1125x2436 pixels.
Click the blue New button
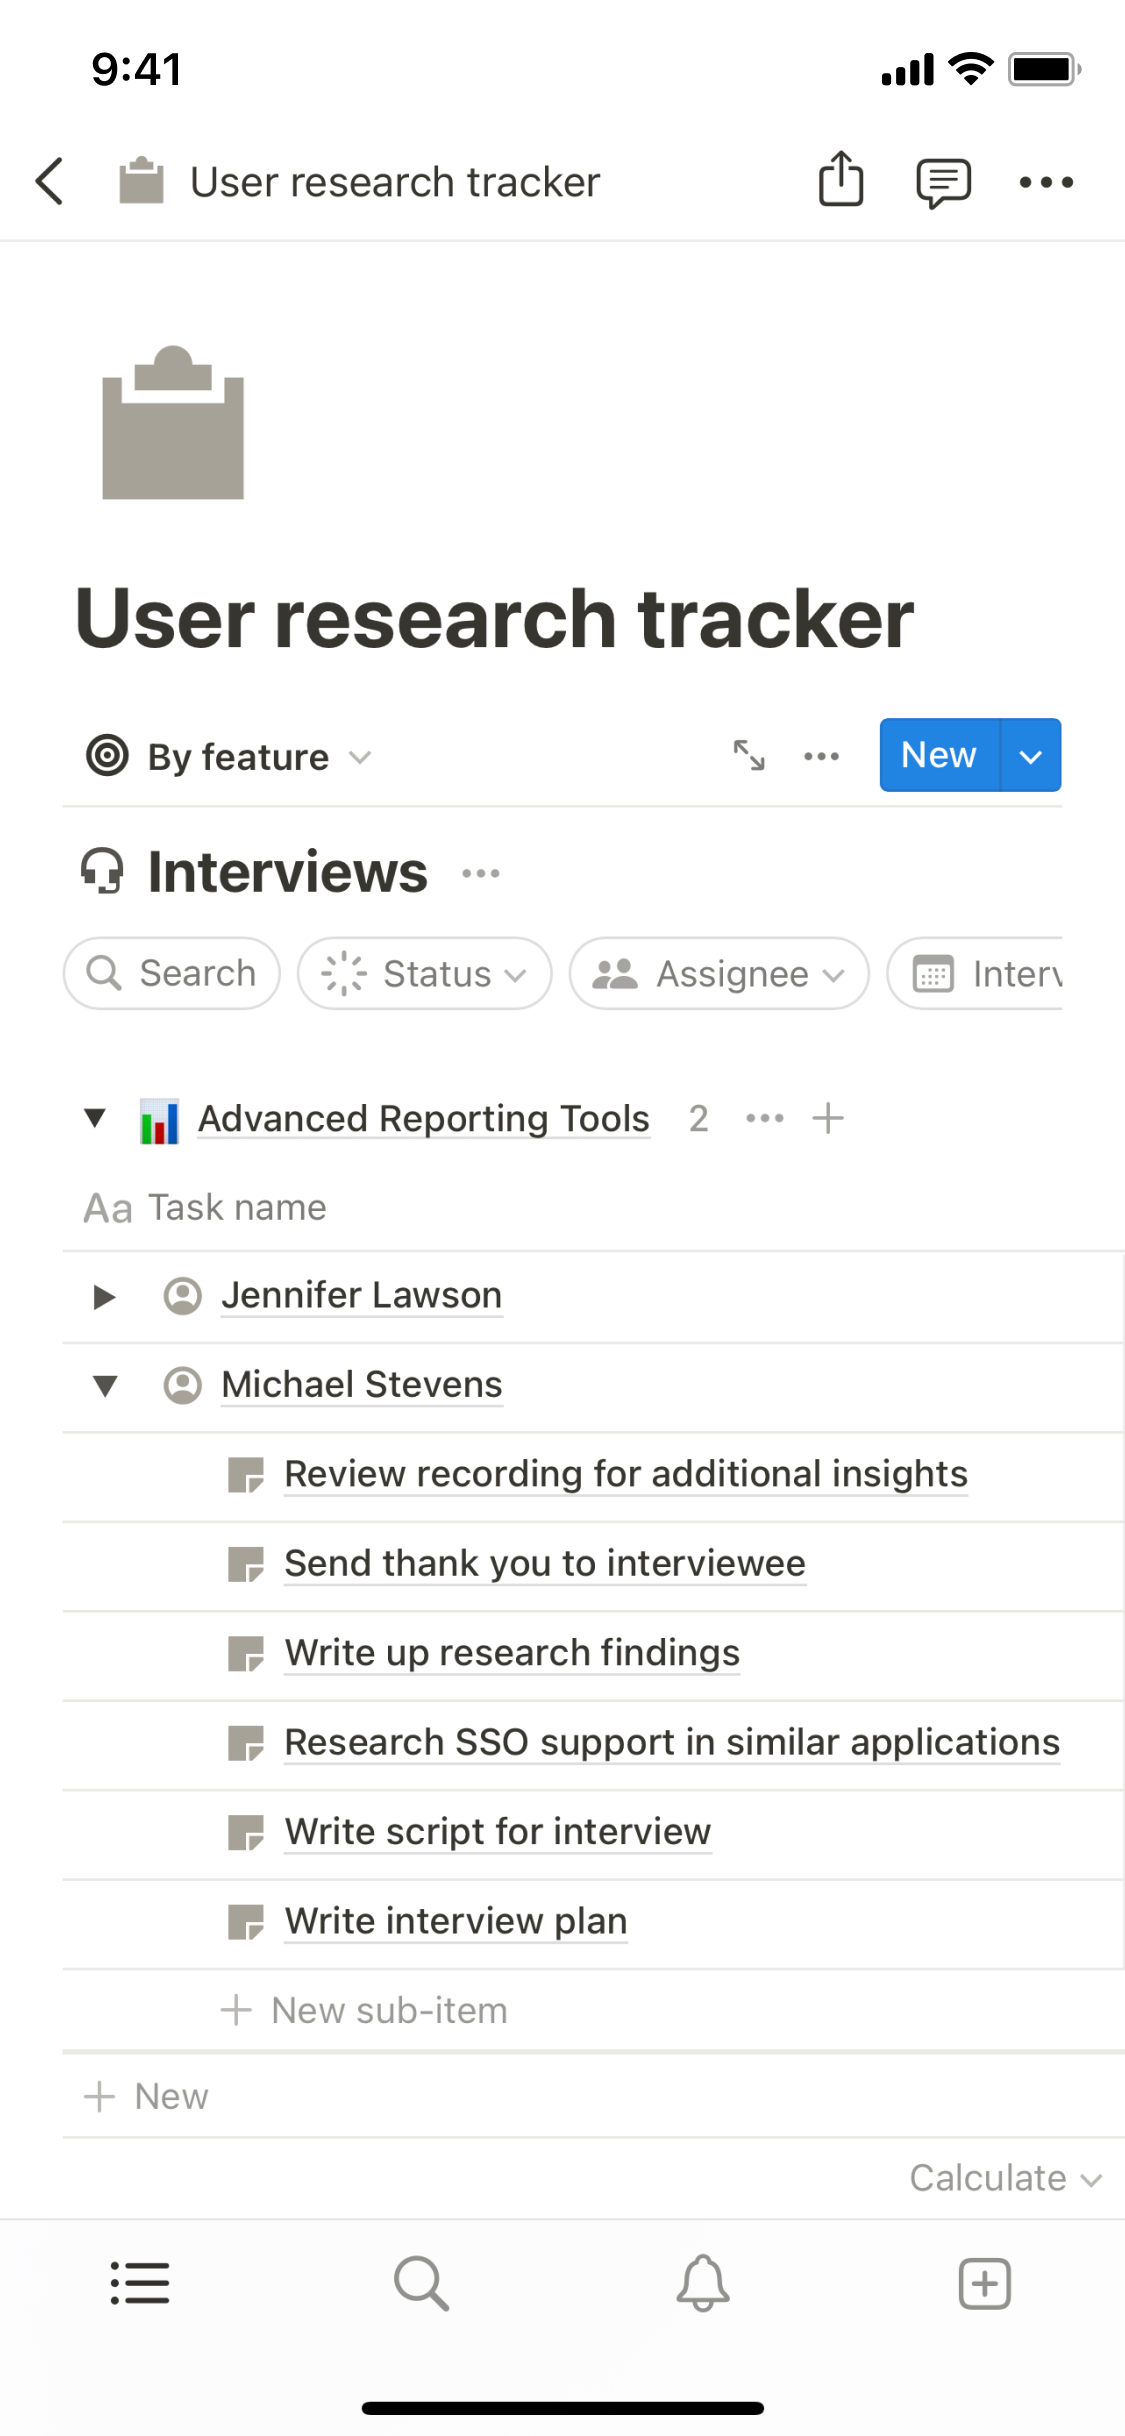938,755
